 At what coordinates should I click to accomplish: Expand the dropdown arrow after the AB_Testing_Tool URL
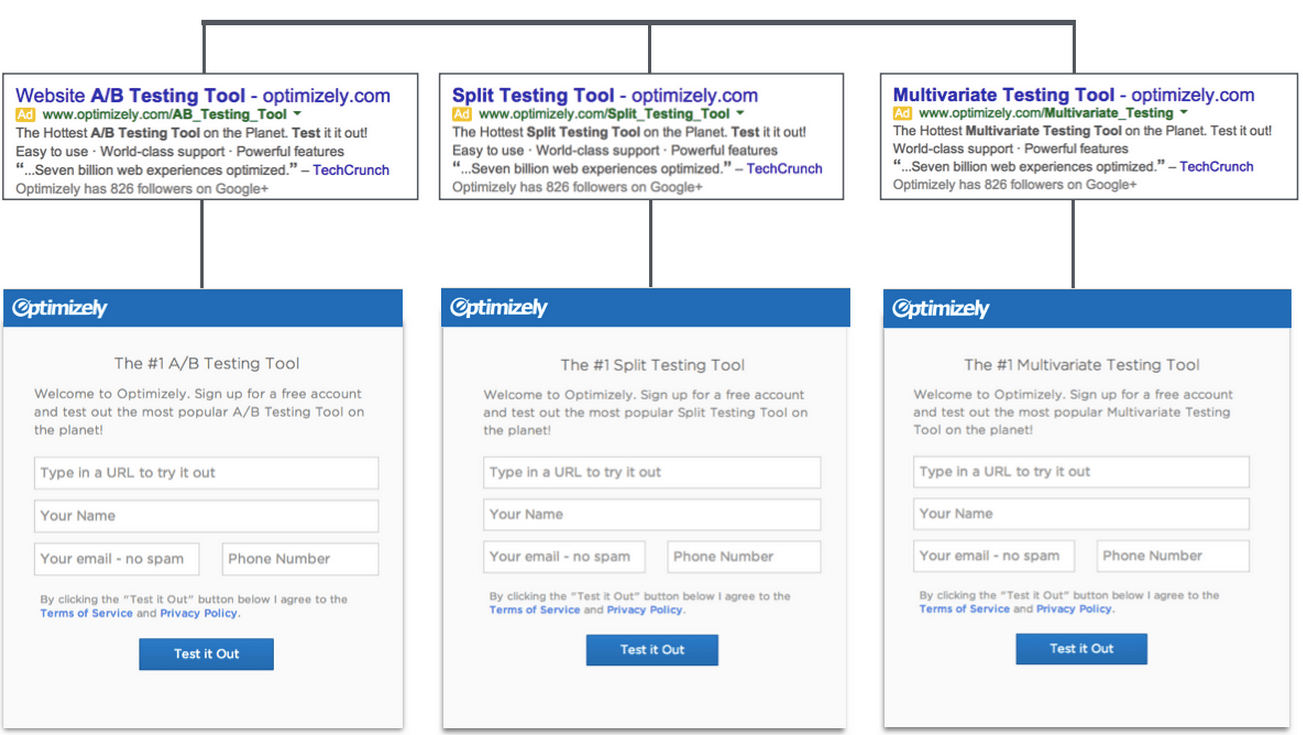click(297, 114)
